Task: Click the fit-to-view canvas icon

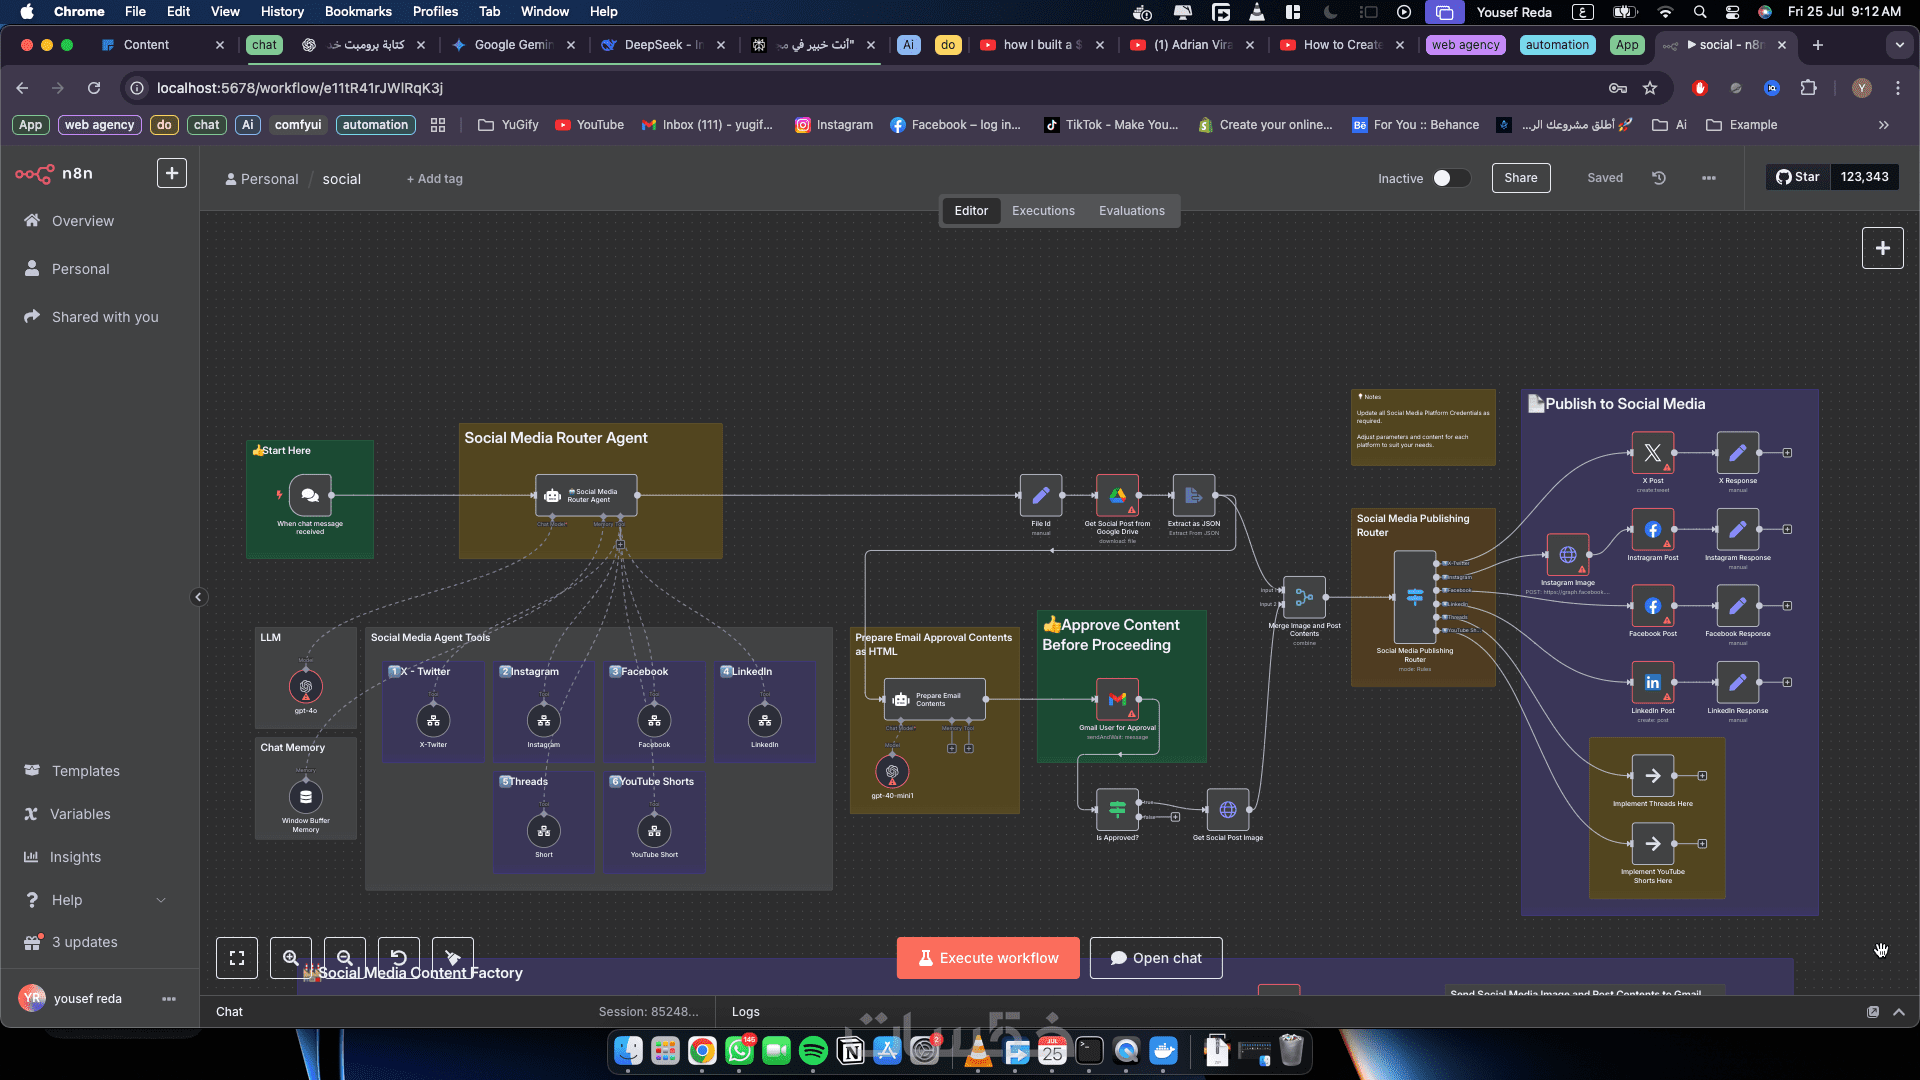Action: [237, 958]
